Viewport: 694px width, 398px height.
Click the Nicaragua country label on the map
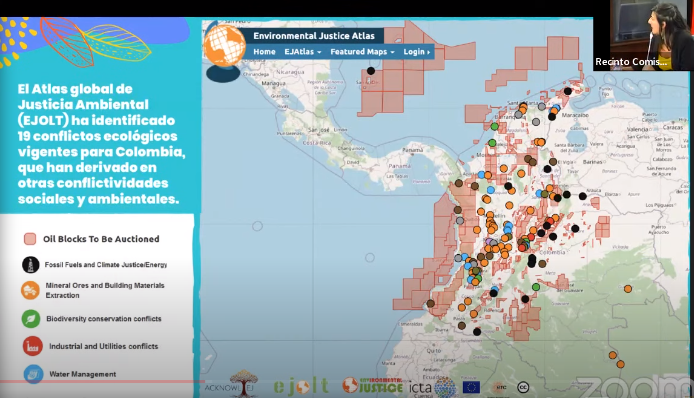[290, 72]
